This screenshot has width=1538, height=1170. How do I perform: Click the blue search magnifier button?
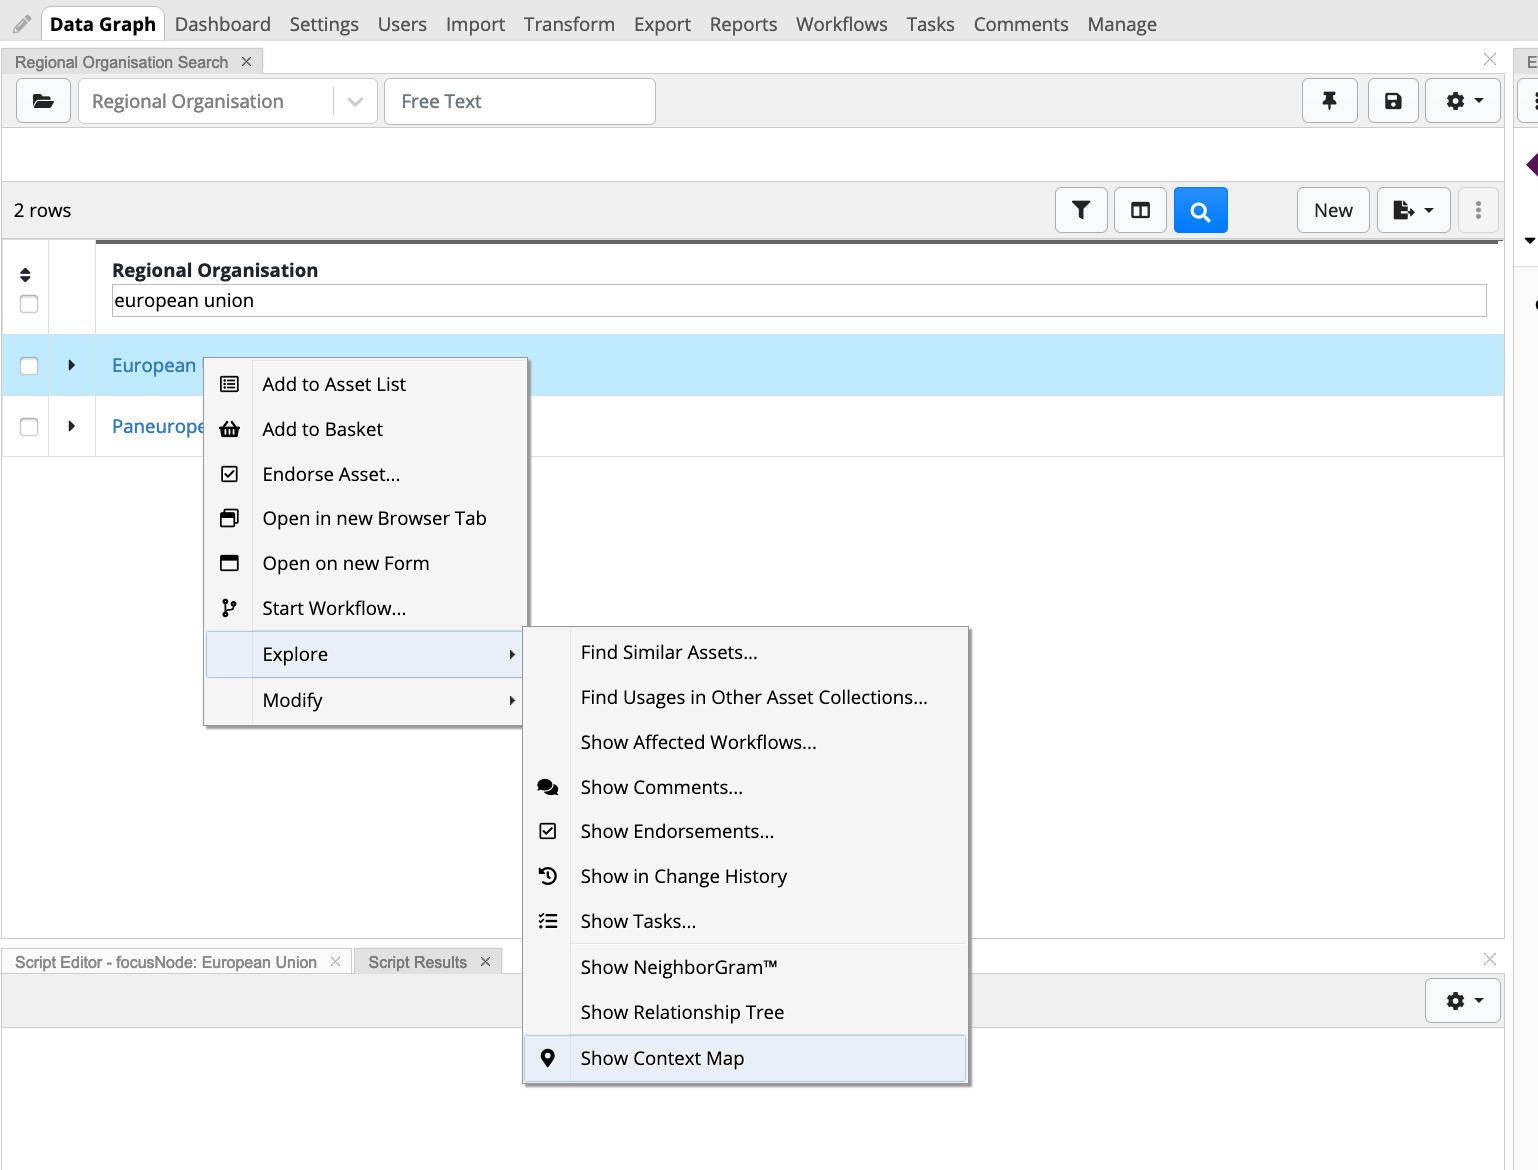(x=1200, y=210)
